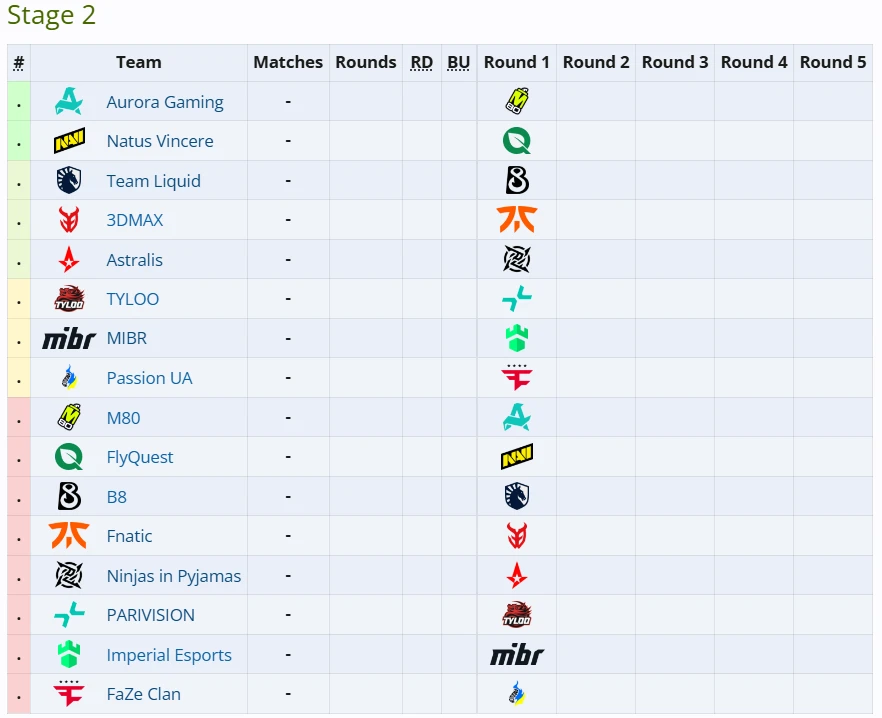Screen dimensions: 882x718
Task: Click the MIBR logo in Round 1 column
Action: 517,655
